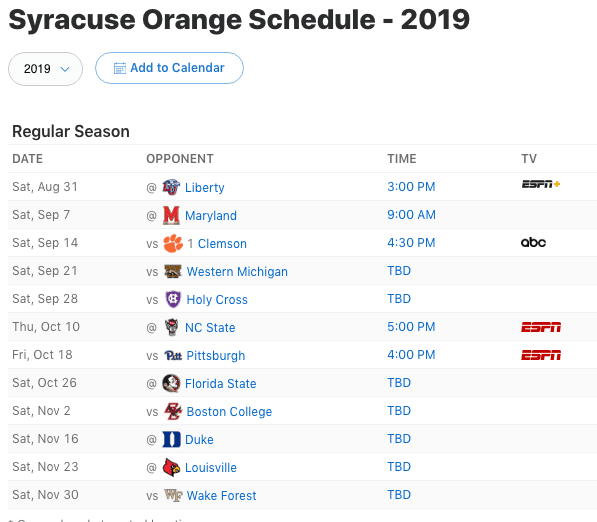Click the ABC network logo
Viewport: 597px width, 522px height.
click(x=533, y=243)
